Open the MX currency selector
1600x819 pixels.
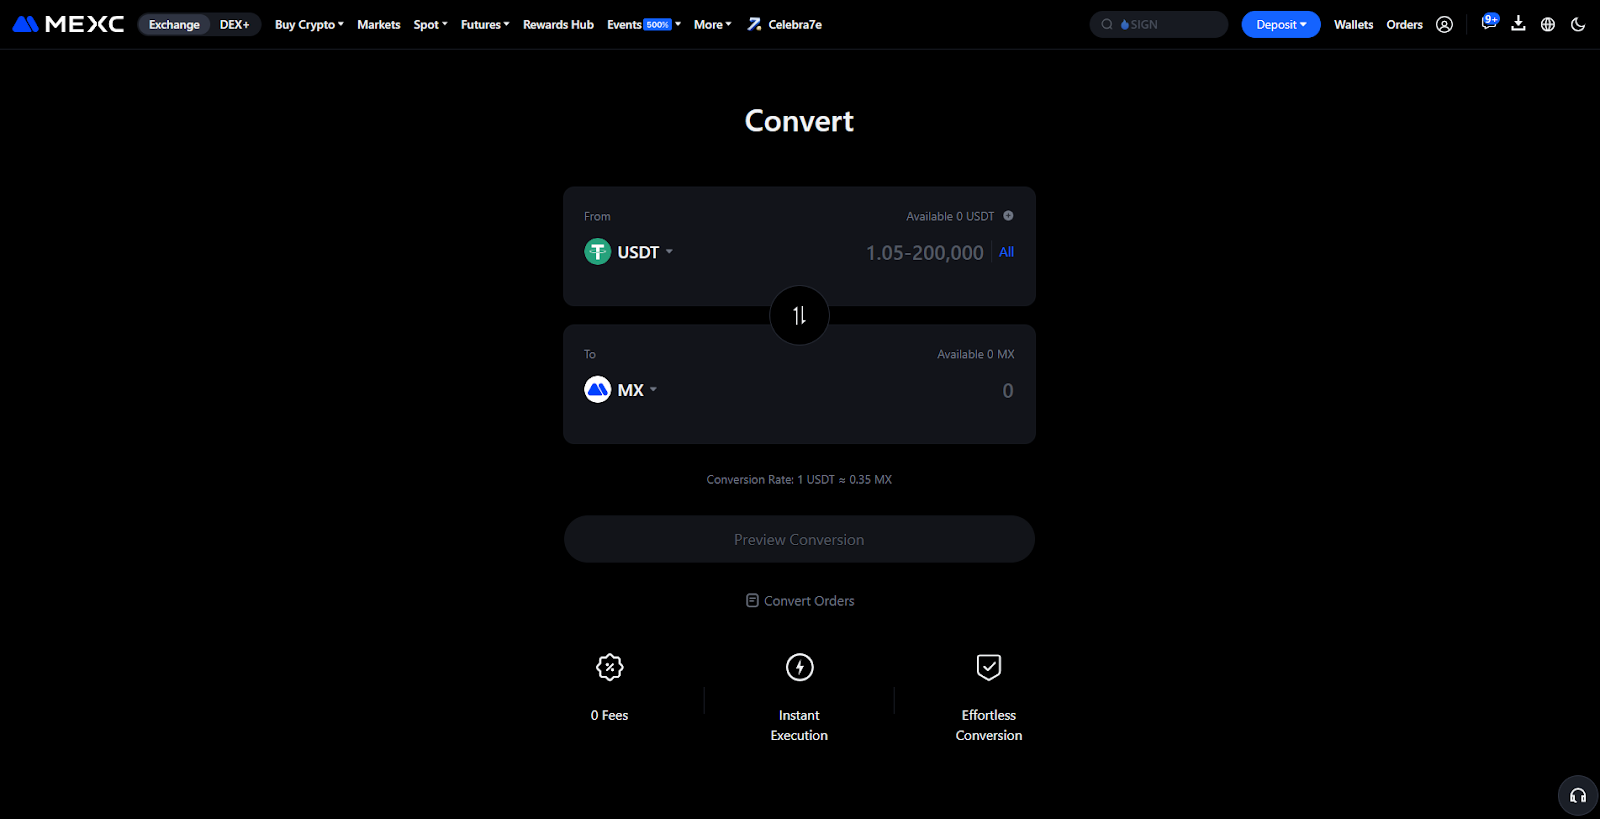(621, 390)
